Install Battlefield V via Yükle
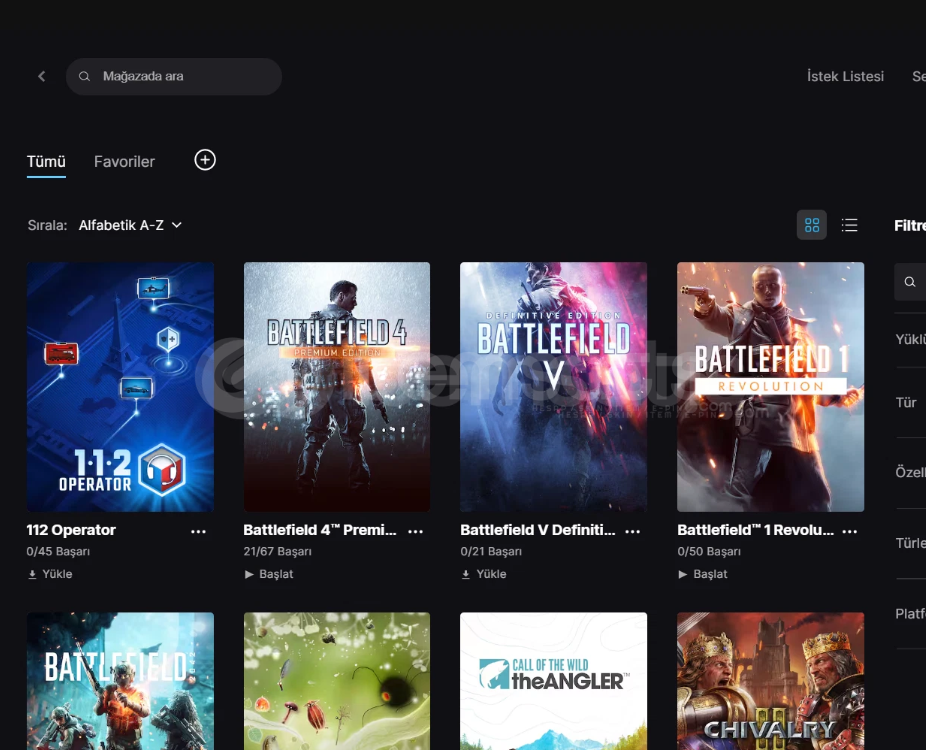This screenshot has height=750, width=926. tap(484, 574)
